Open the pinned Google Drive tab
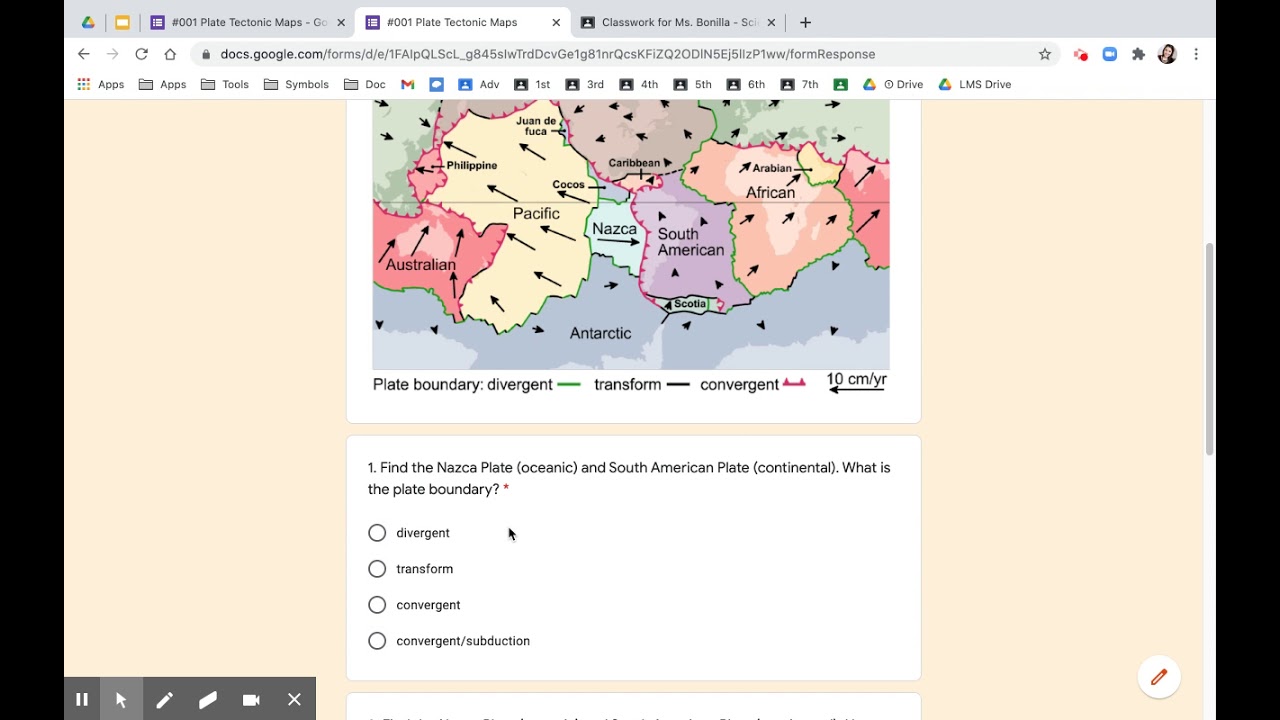Viewport: 1280px width, 720px height. coord(88,22)
